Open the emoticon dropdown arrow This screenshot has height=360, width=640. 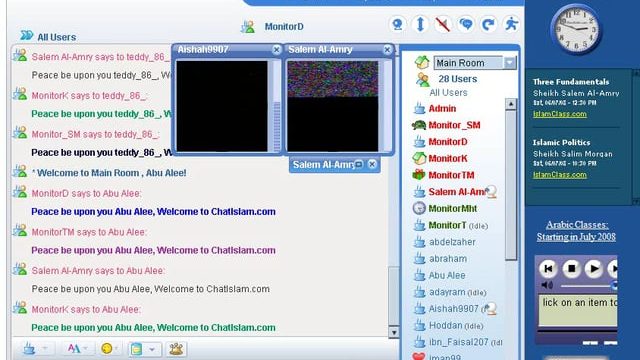point(117,349)
